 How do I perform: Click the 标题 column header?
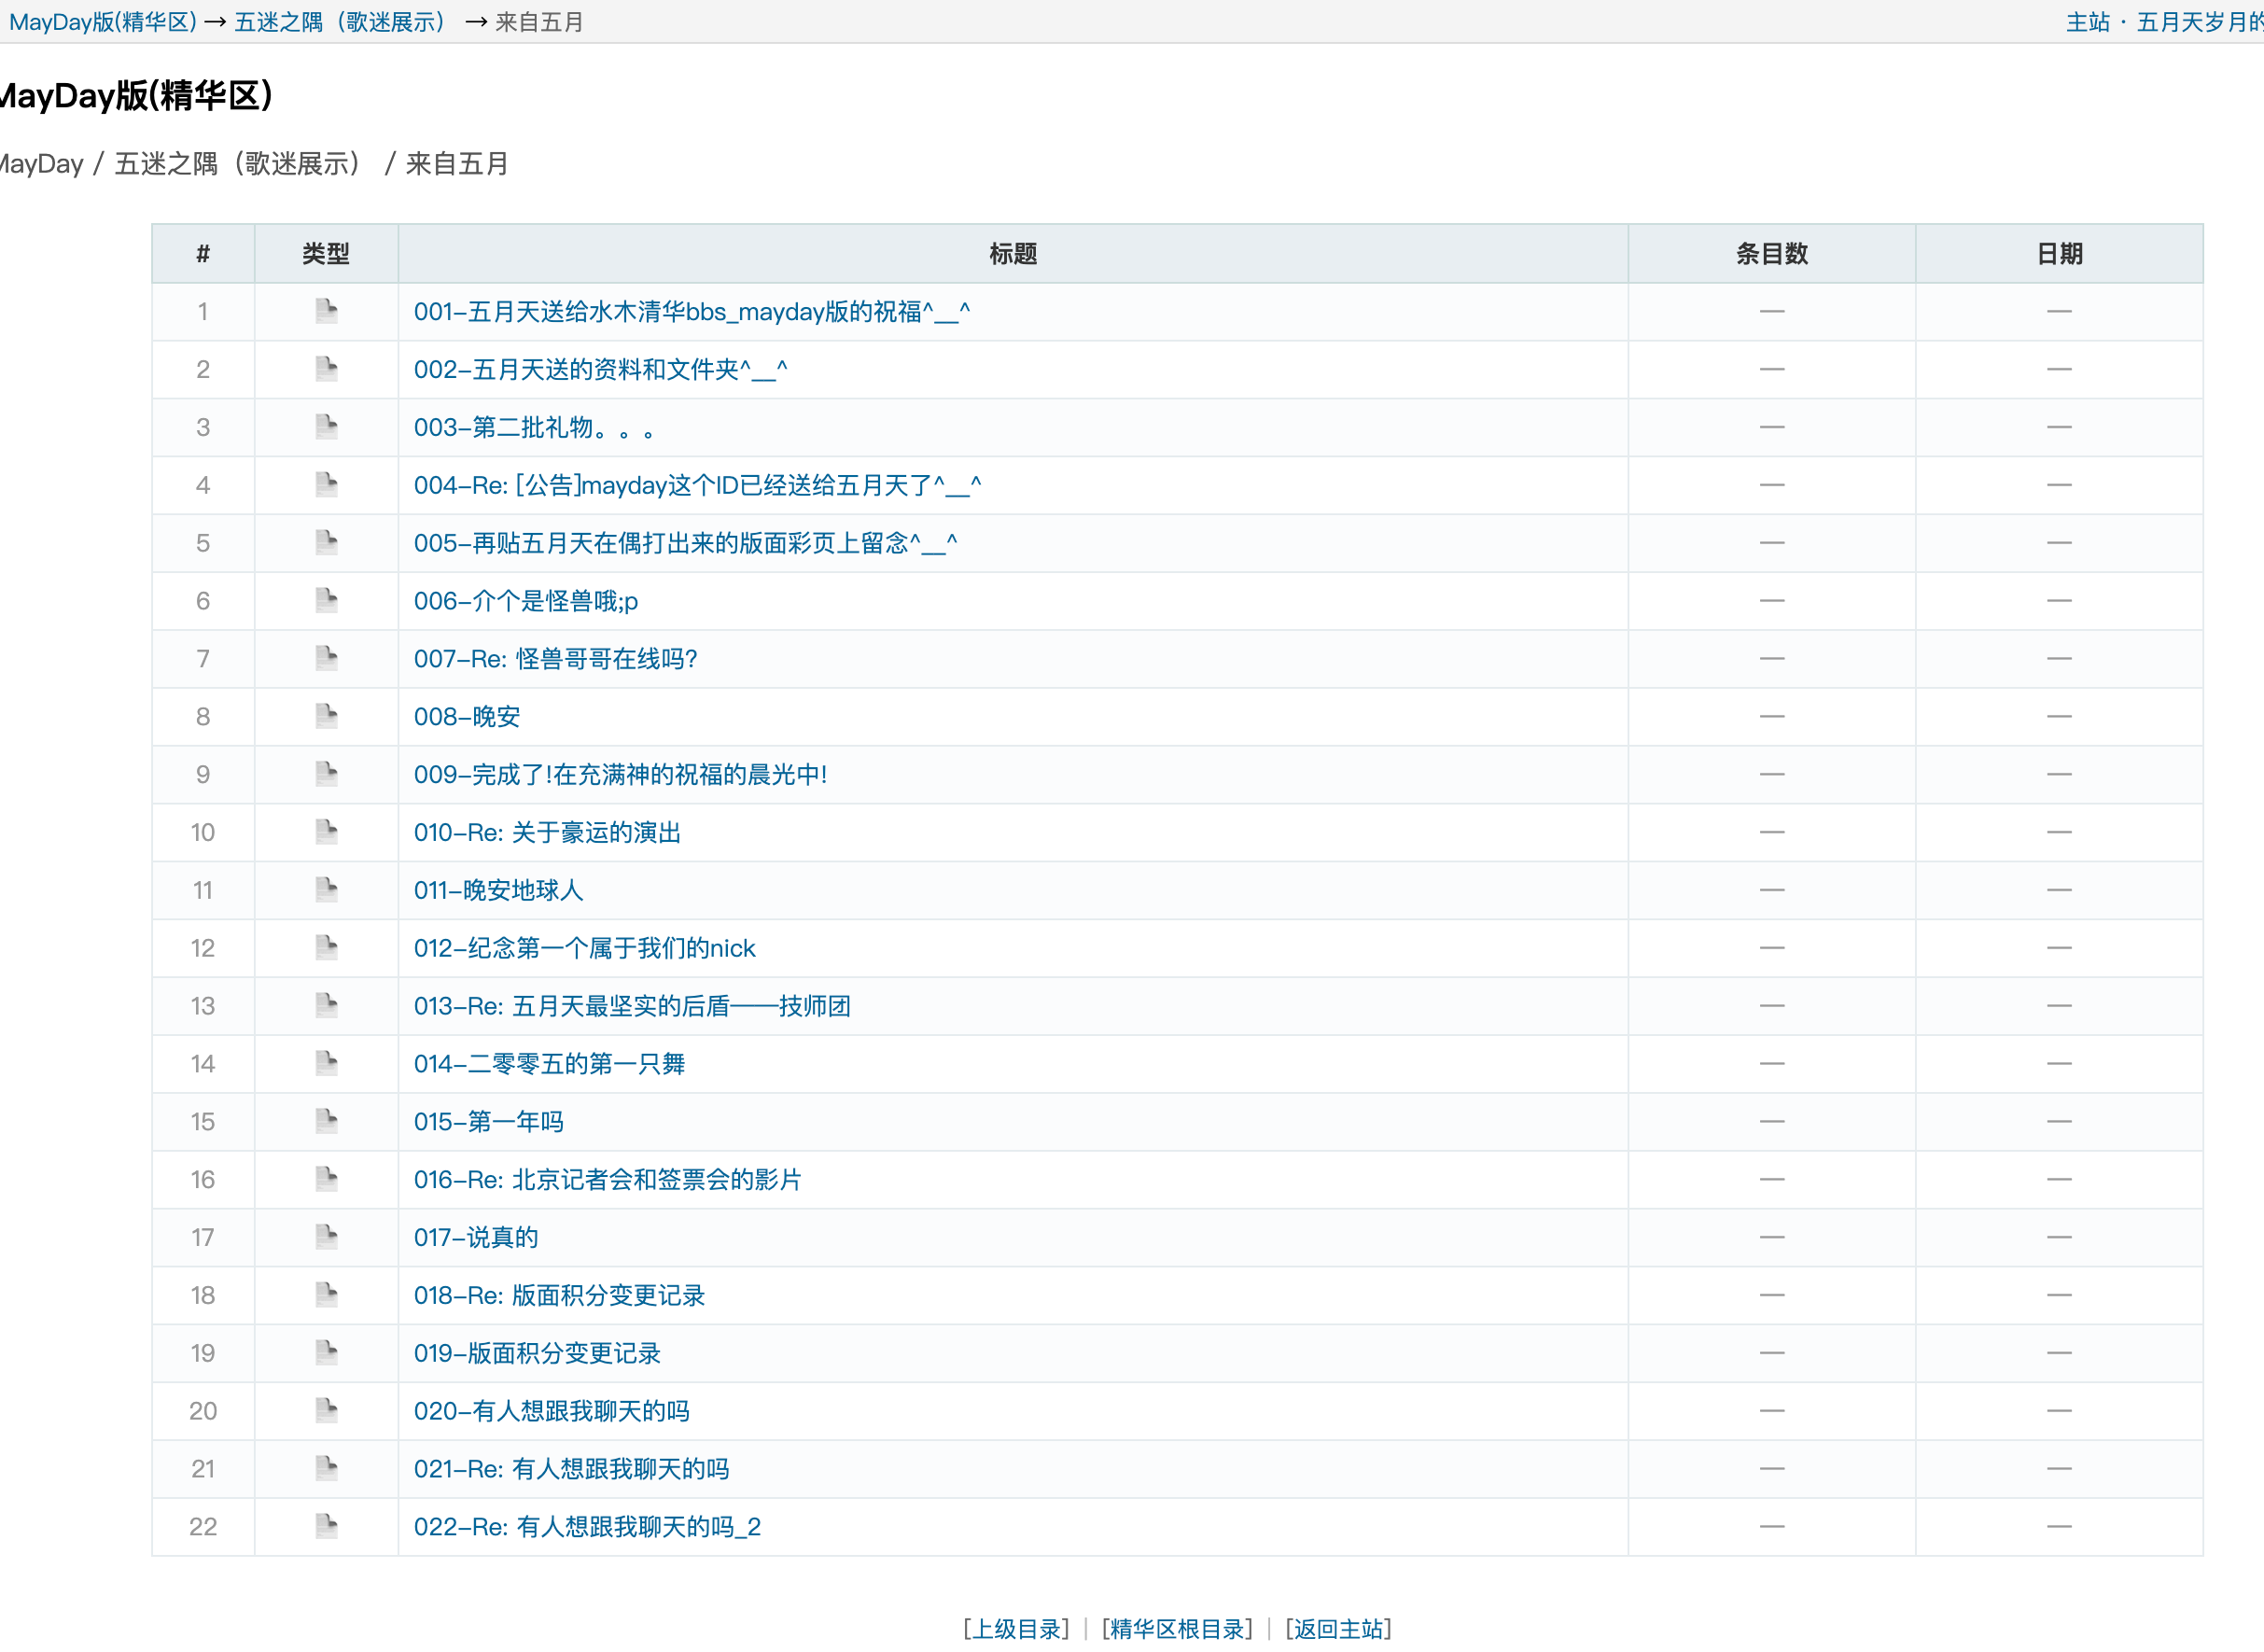pyautogui.click(x=1013, y=254)
